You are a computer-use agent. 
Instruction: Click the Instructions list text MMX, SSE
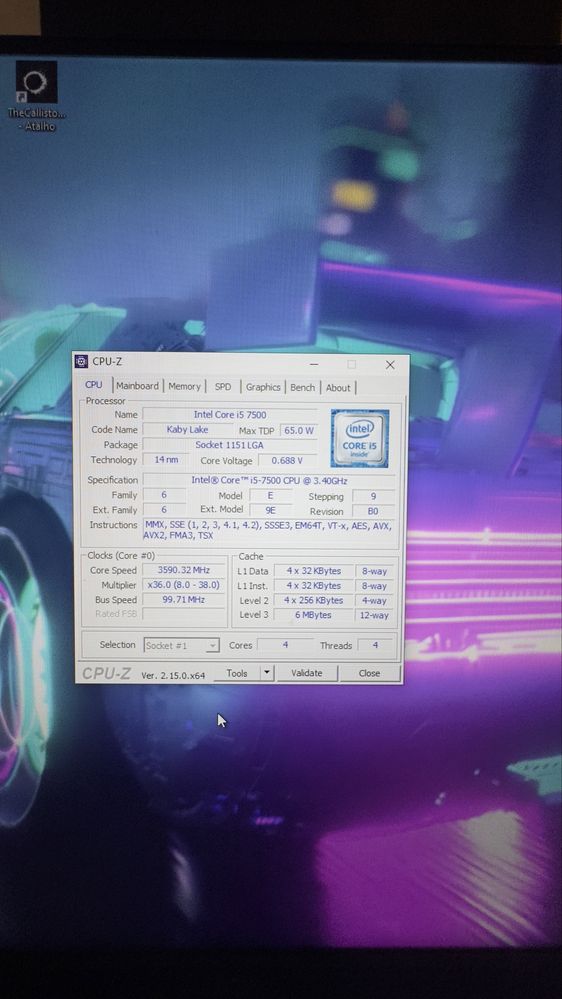(268, 531)
